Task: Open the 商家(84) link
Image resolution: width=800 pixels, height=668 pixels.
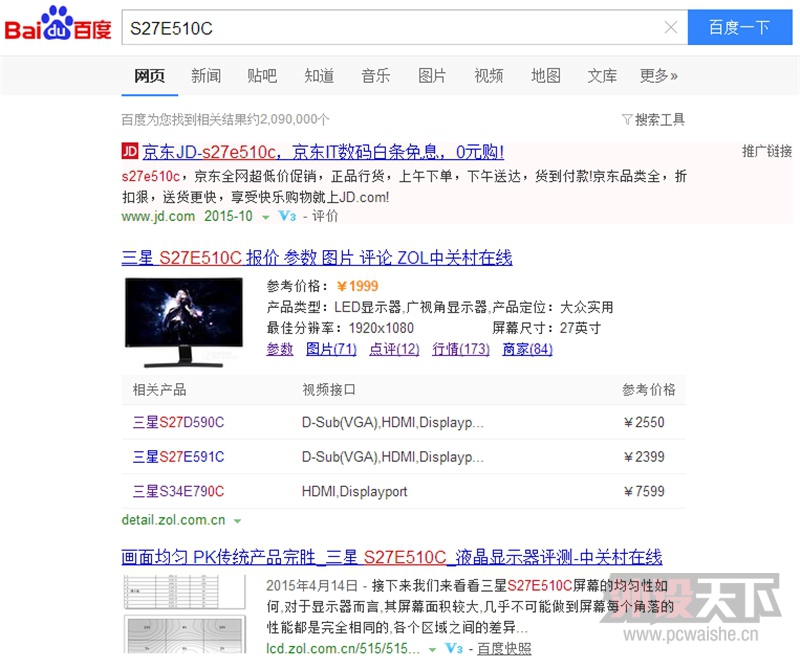Action: [528, 349]
